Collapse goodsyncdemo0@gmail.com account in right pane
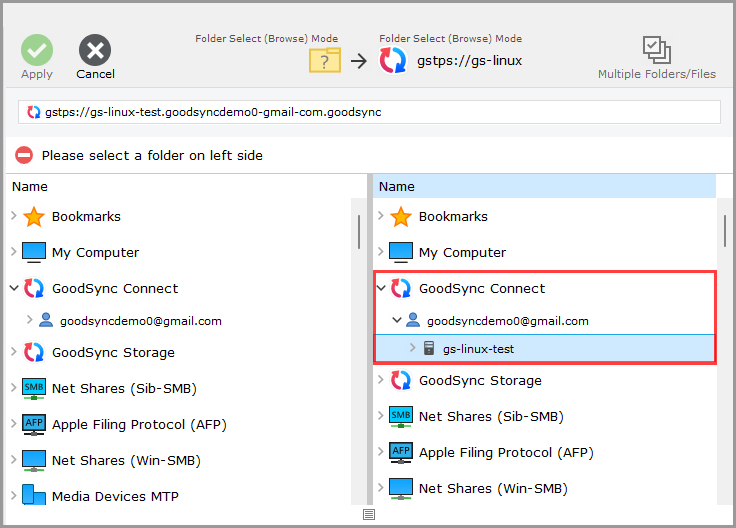Image resolution: width=736 pixels, height=528 pixels. coord(397,321)
